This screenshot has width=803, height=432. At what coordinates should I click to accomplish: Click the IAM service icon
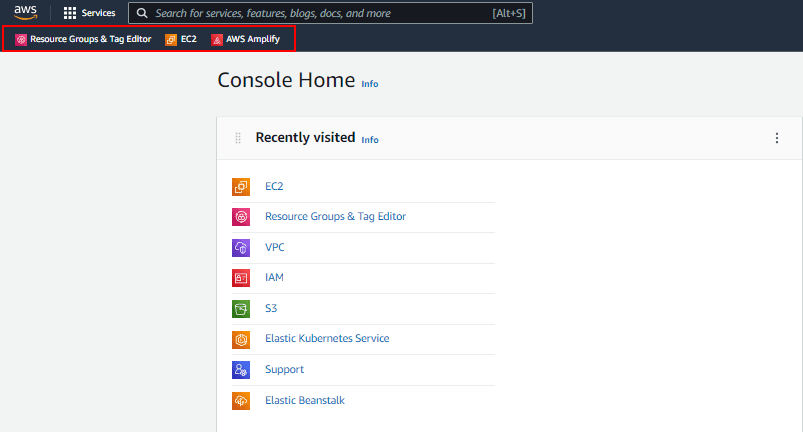(241, 278)
